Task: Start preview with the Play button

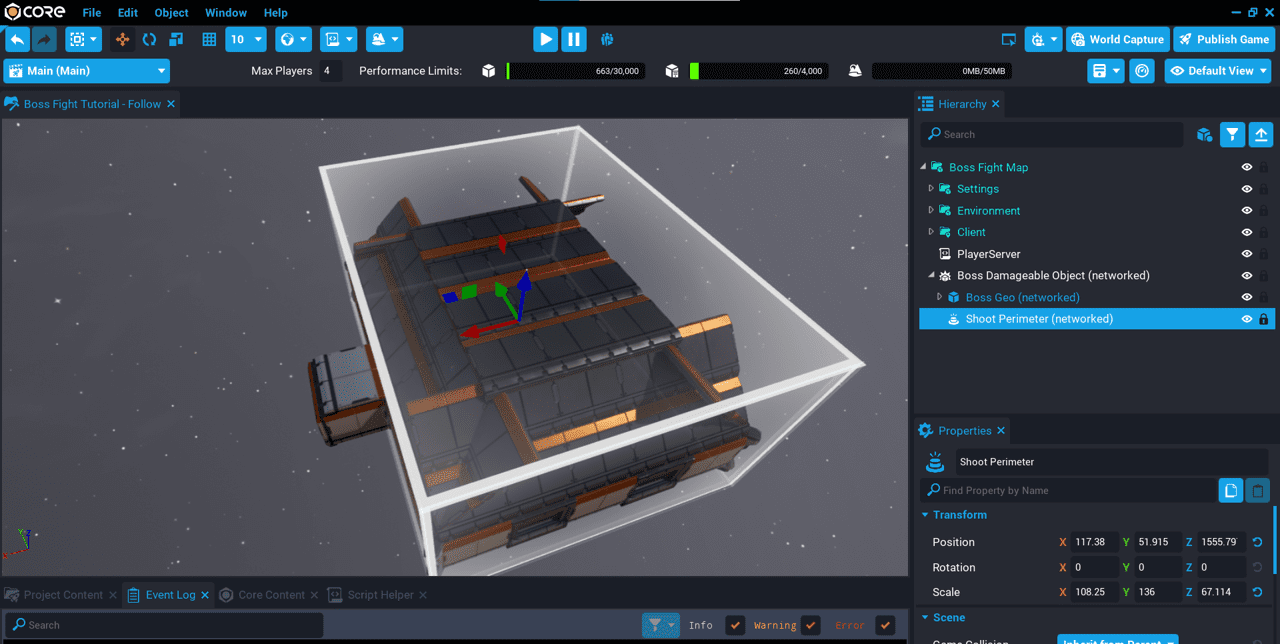Action: click(x=545, y=40)
